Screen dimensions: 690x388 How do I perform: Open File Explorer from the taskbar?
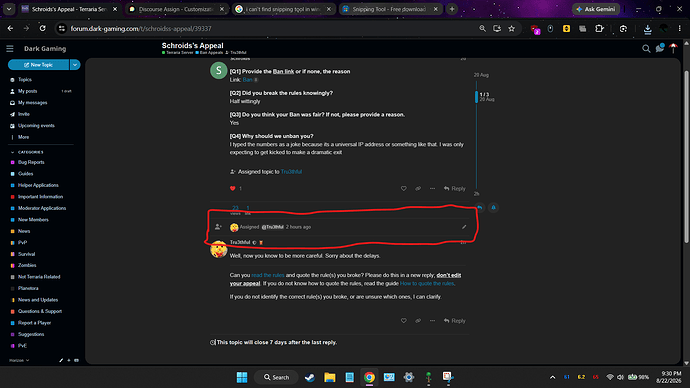tap(330, 377)
